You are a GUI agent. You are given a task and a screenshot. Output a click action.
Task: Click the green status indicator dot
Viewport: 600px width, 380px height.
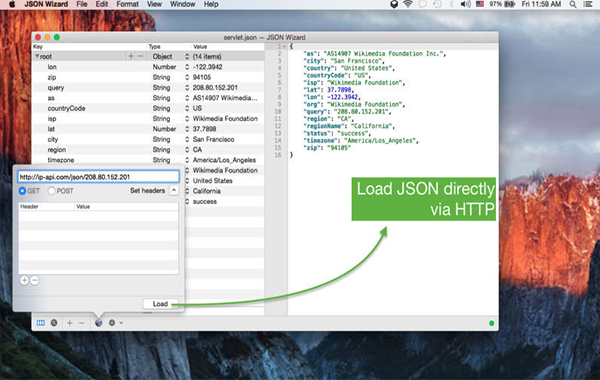coord(491,323)
